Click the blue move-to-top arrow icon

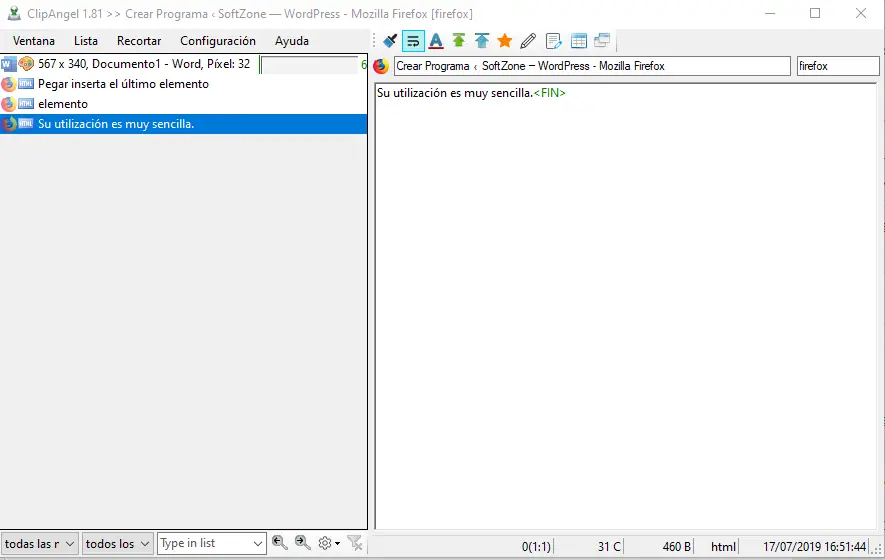coord(482,41)
